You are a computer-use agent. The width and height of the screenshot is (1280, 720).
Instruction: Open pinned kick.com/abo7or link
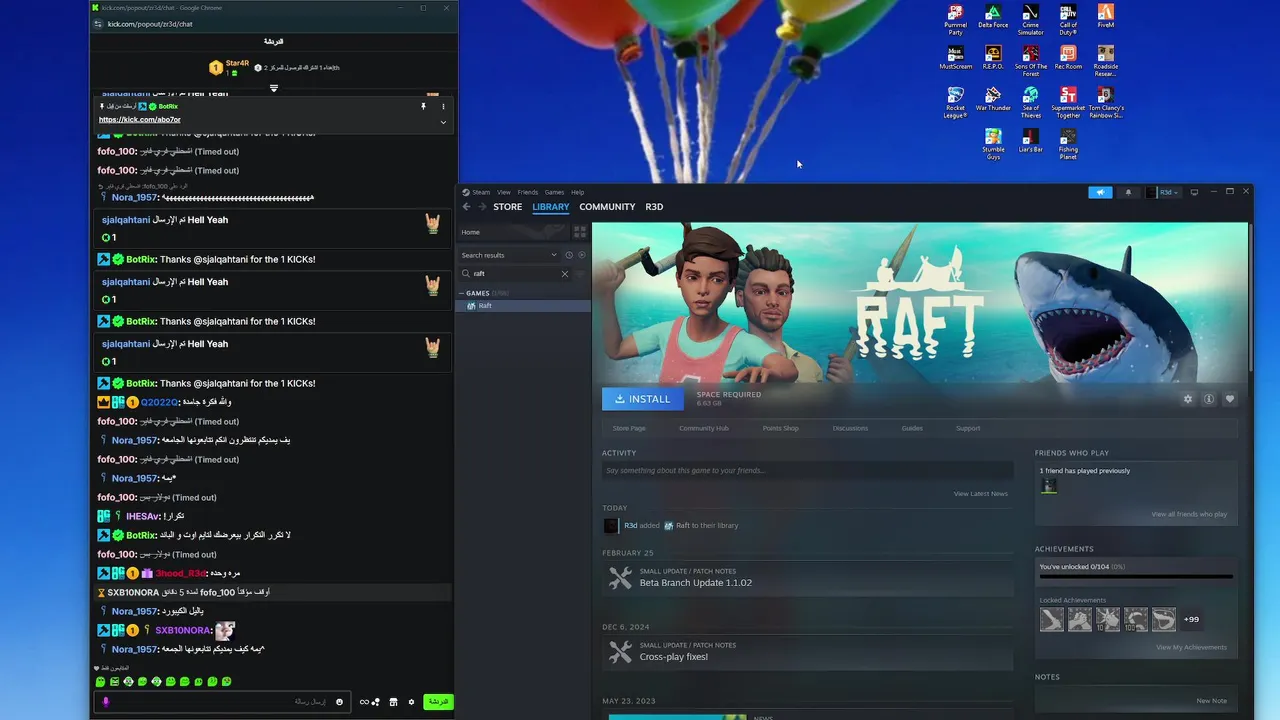click(x=140, y=120)
